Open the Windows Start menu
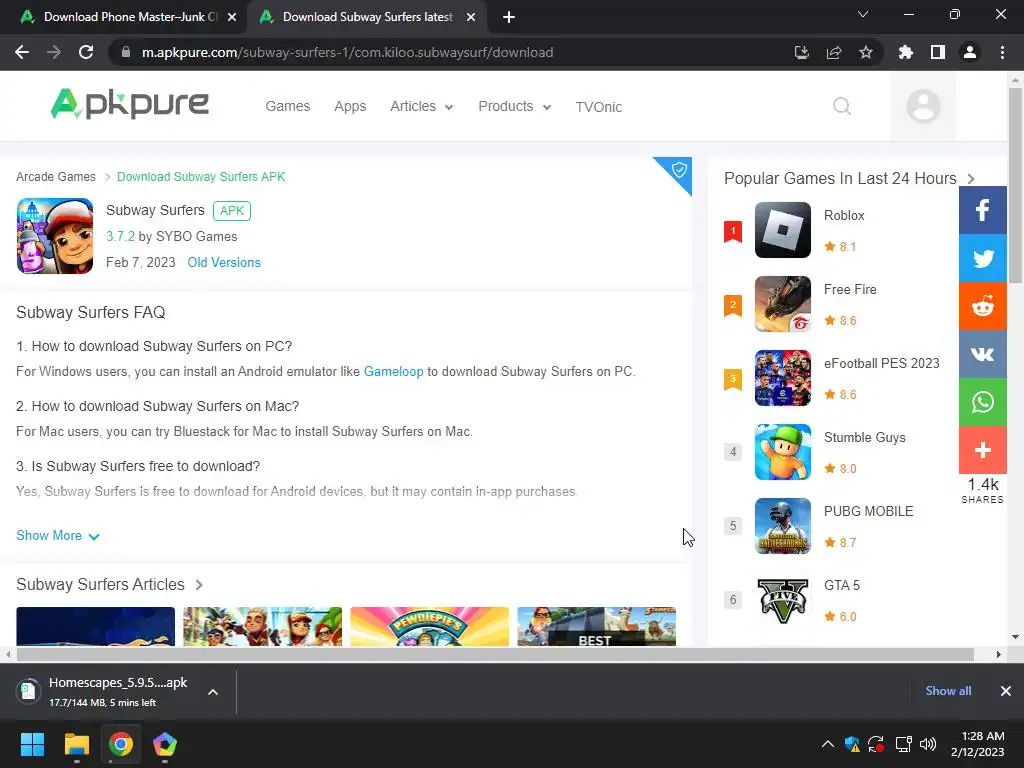 (x=32, y=744)
